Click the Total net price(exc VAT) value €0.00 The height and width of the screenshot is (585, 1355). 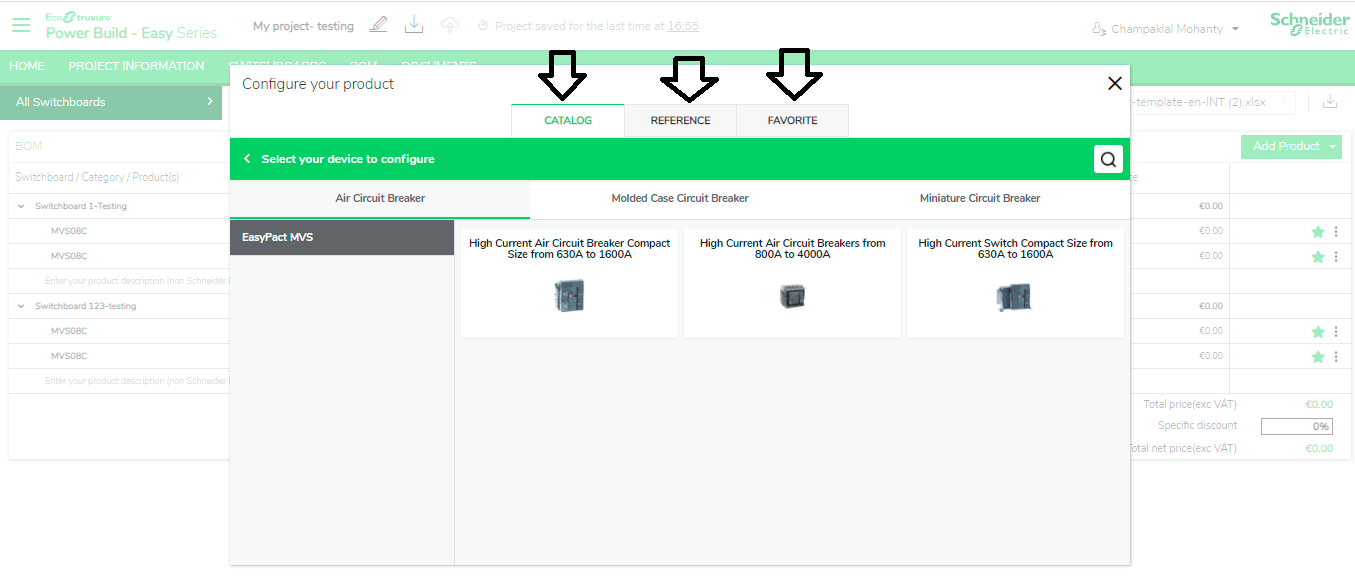(1319, 448)
